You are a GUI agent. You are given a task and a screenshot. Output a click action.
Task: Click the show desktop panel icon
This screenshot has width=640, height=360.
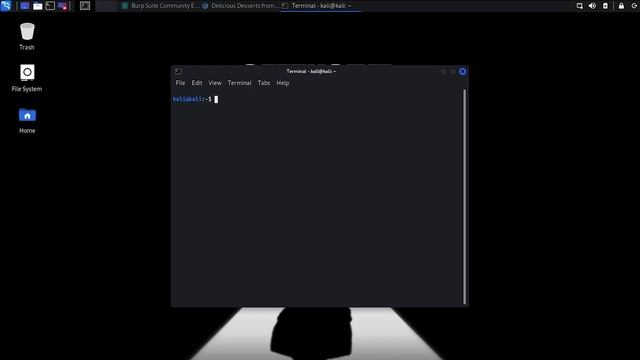25,6
